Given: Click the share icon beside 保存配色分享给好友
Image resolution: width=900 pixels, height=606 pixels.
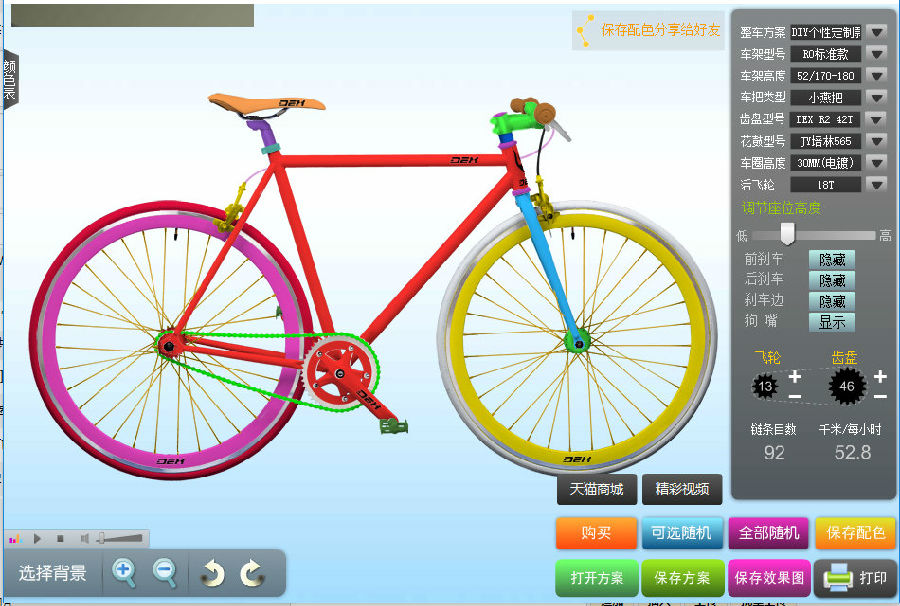Looking at the screenshot, I should coord(585,30).
